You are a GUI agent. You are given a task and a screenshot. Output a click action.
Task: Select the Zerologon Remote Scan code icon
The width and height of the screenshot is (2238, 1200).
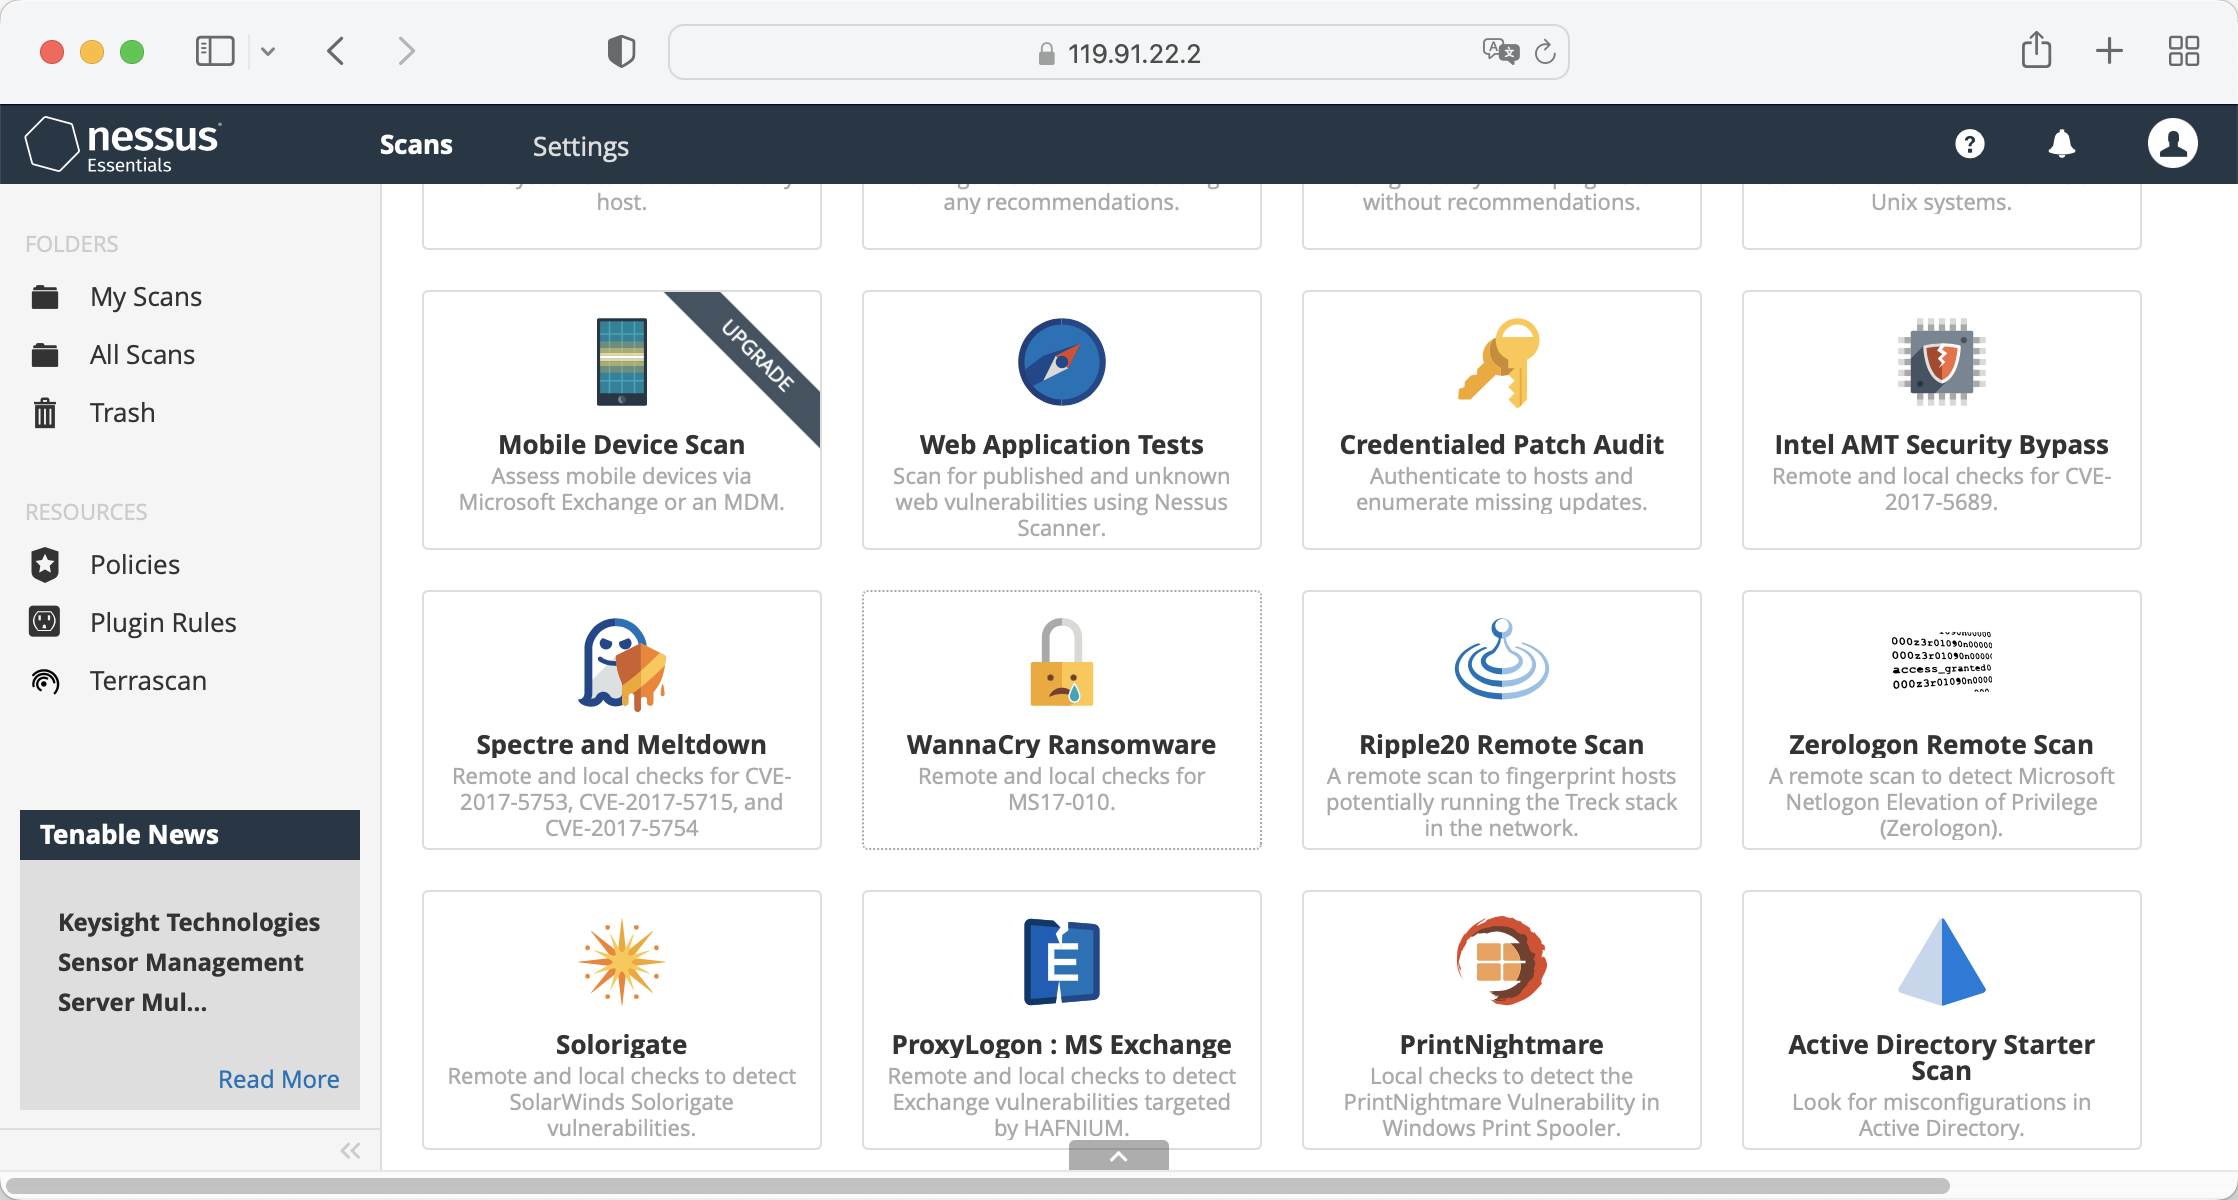[1941, 662]
